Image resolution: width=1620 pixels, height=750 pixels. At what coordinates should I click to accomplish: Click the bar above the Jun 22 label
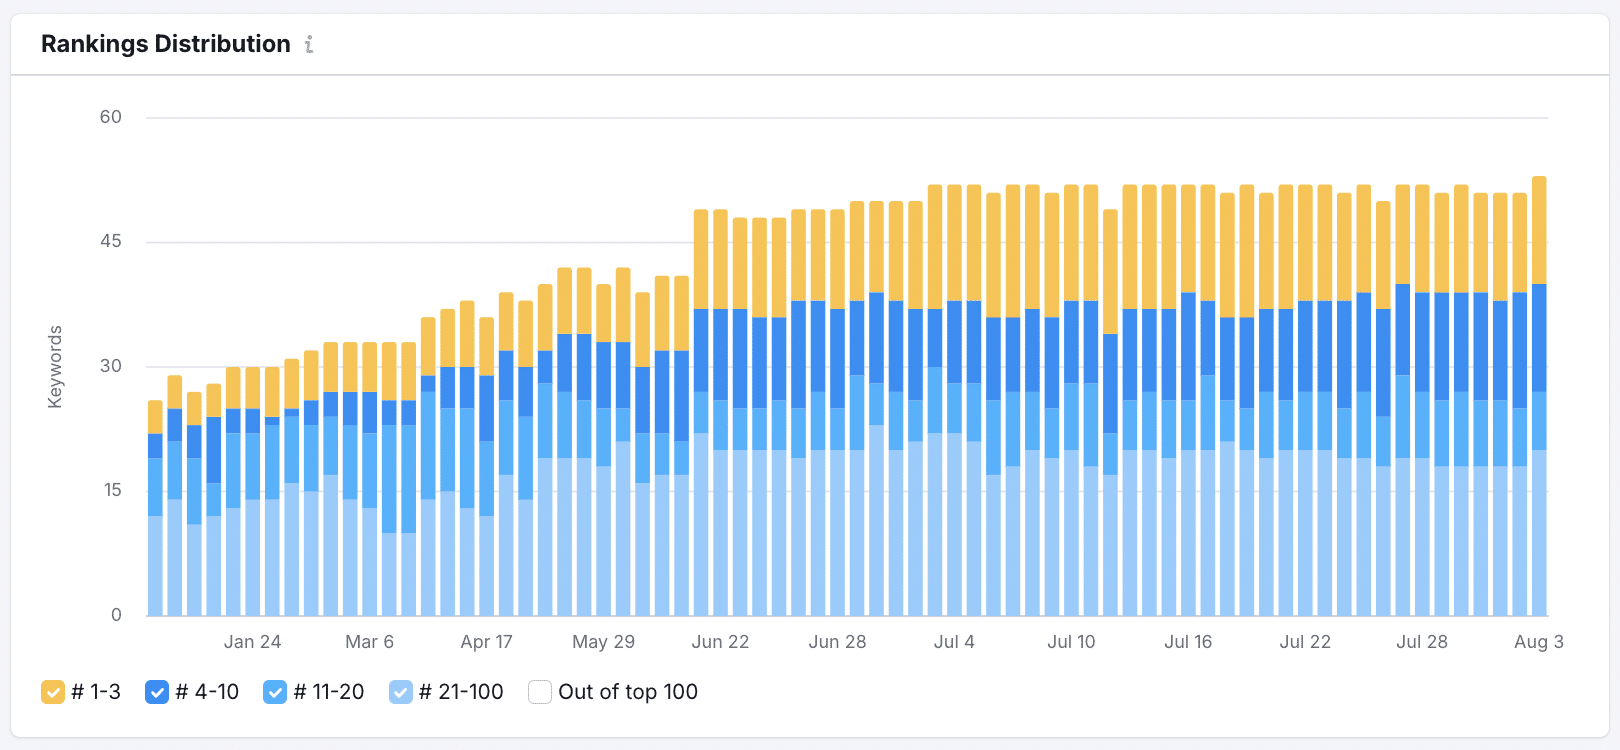coord(720,450)
